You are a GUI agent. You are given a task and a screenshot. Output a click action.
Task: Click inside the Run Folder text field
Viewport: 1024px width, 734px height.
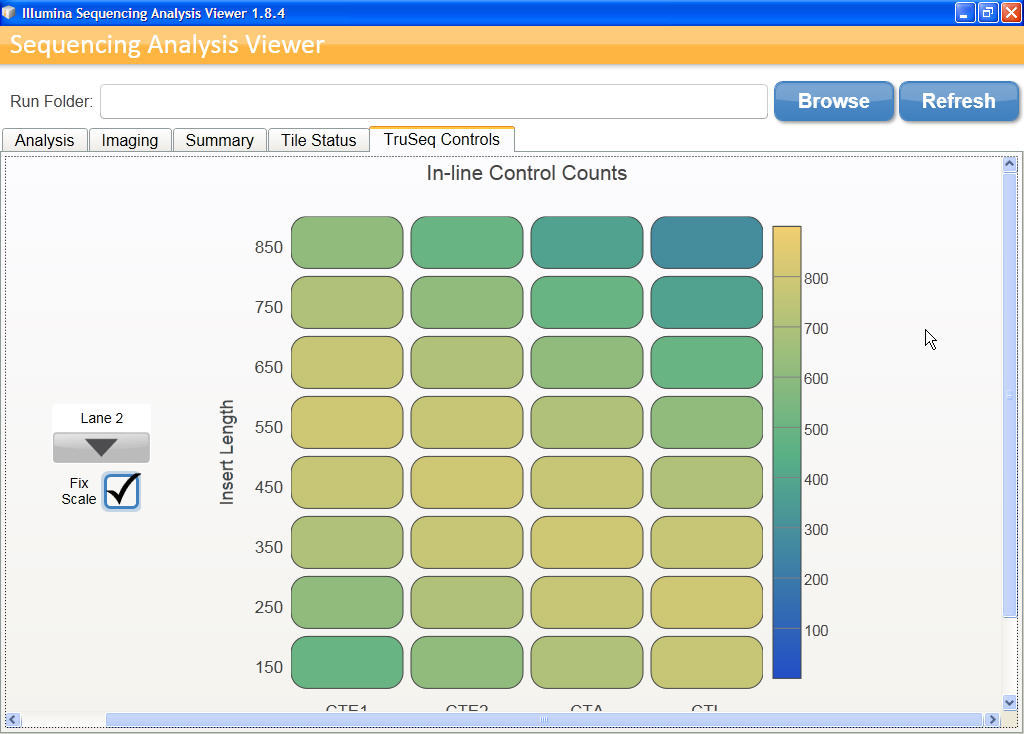pyautogui.click(x=434, y=101)
